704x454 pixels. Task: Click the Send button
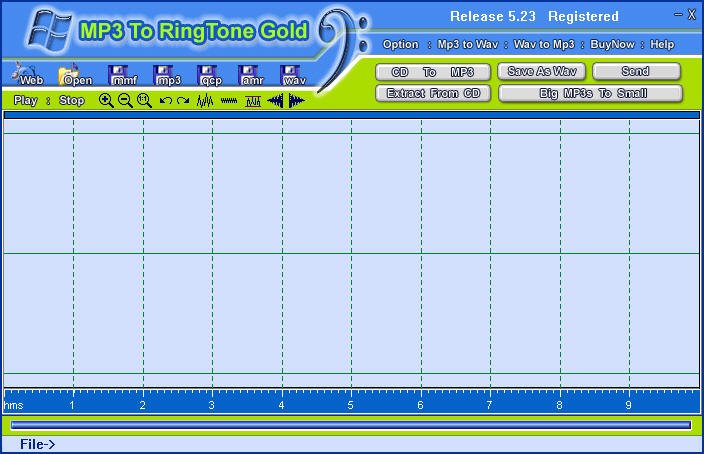click(636, 71)
